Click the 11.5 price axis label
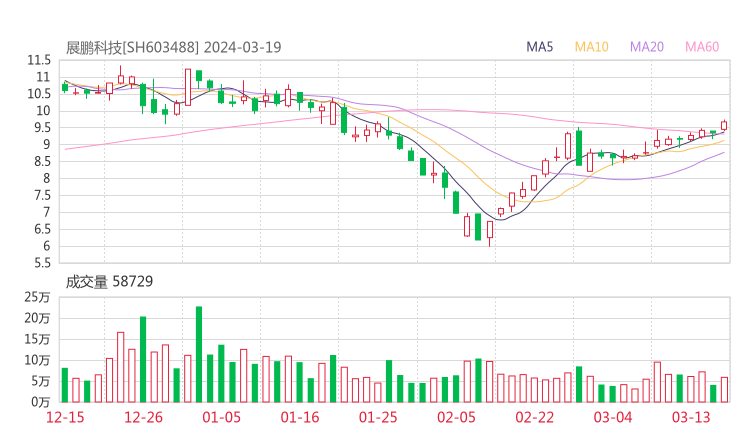740x440 pixels. tap(39, 60)
